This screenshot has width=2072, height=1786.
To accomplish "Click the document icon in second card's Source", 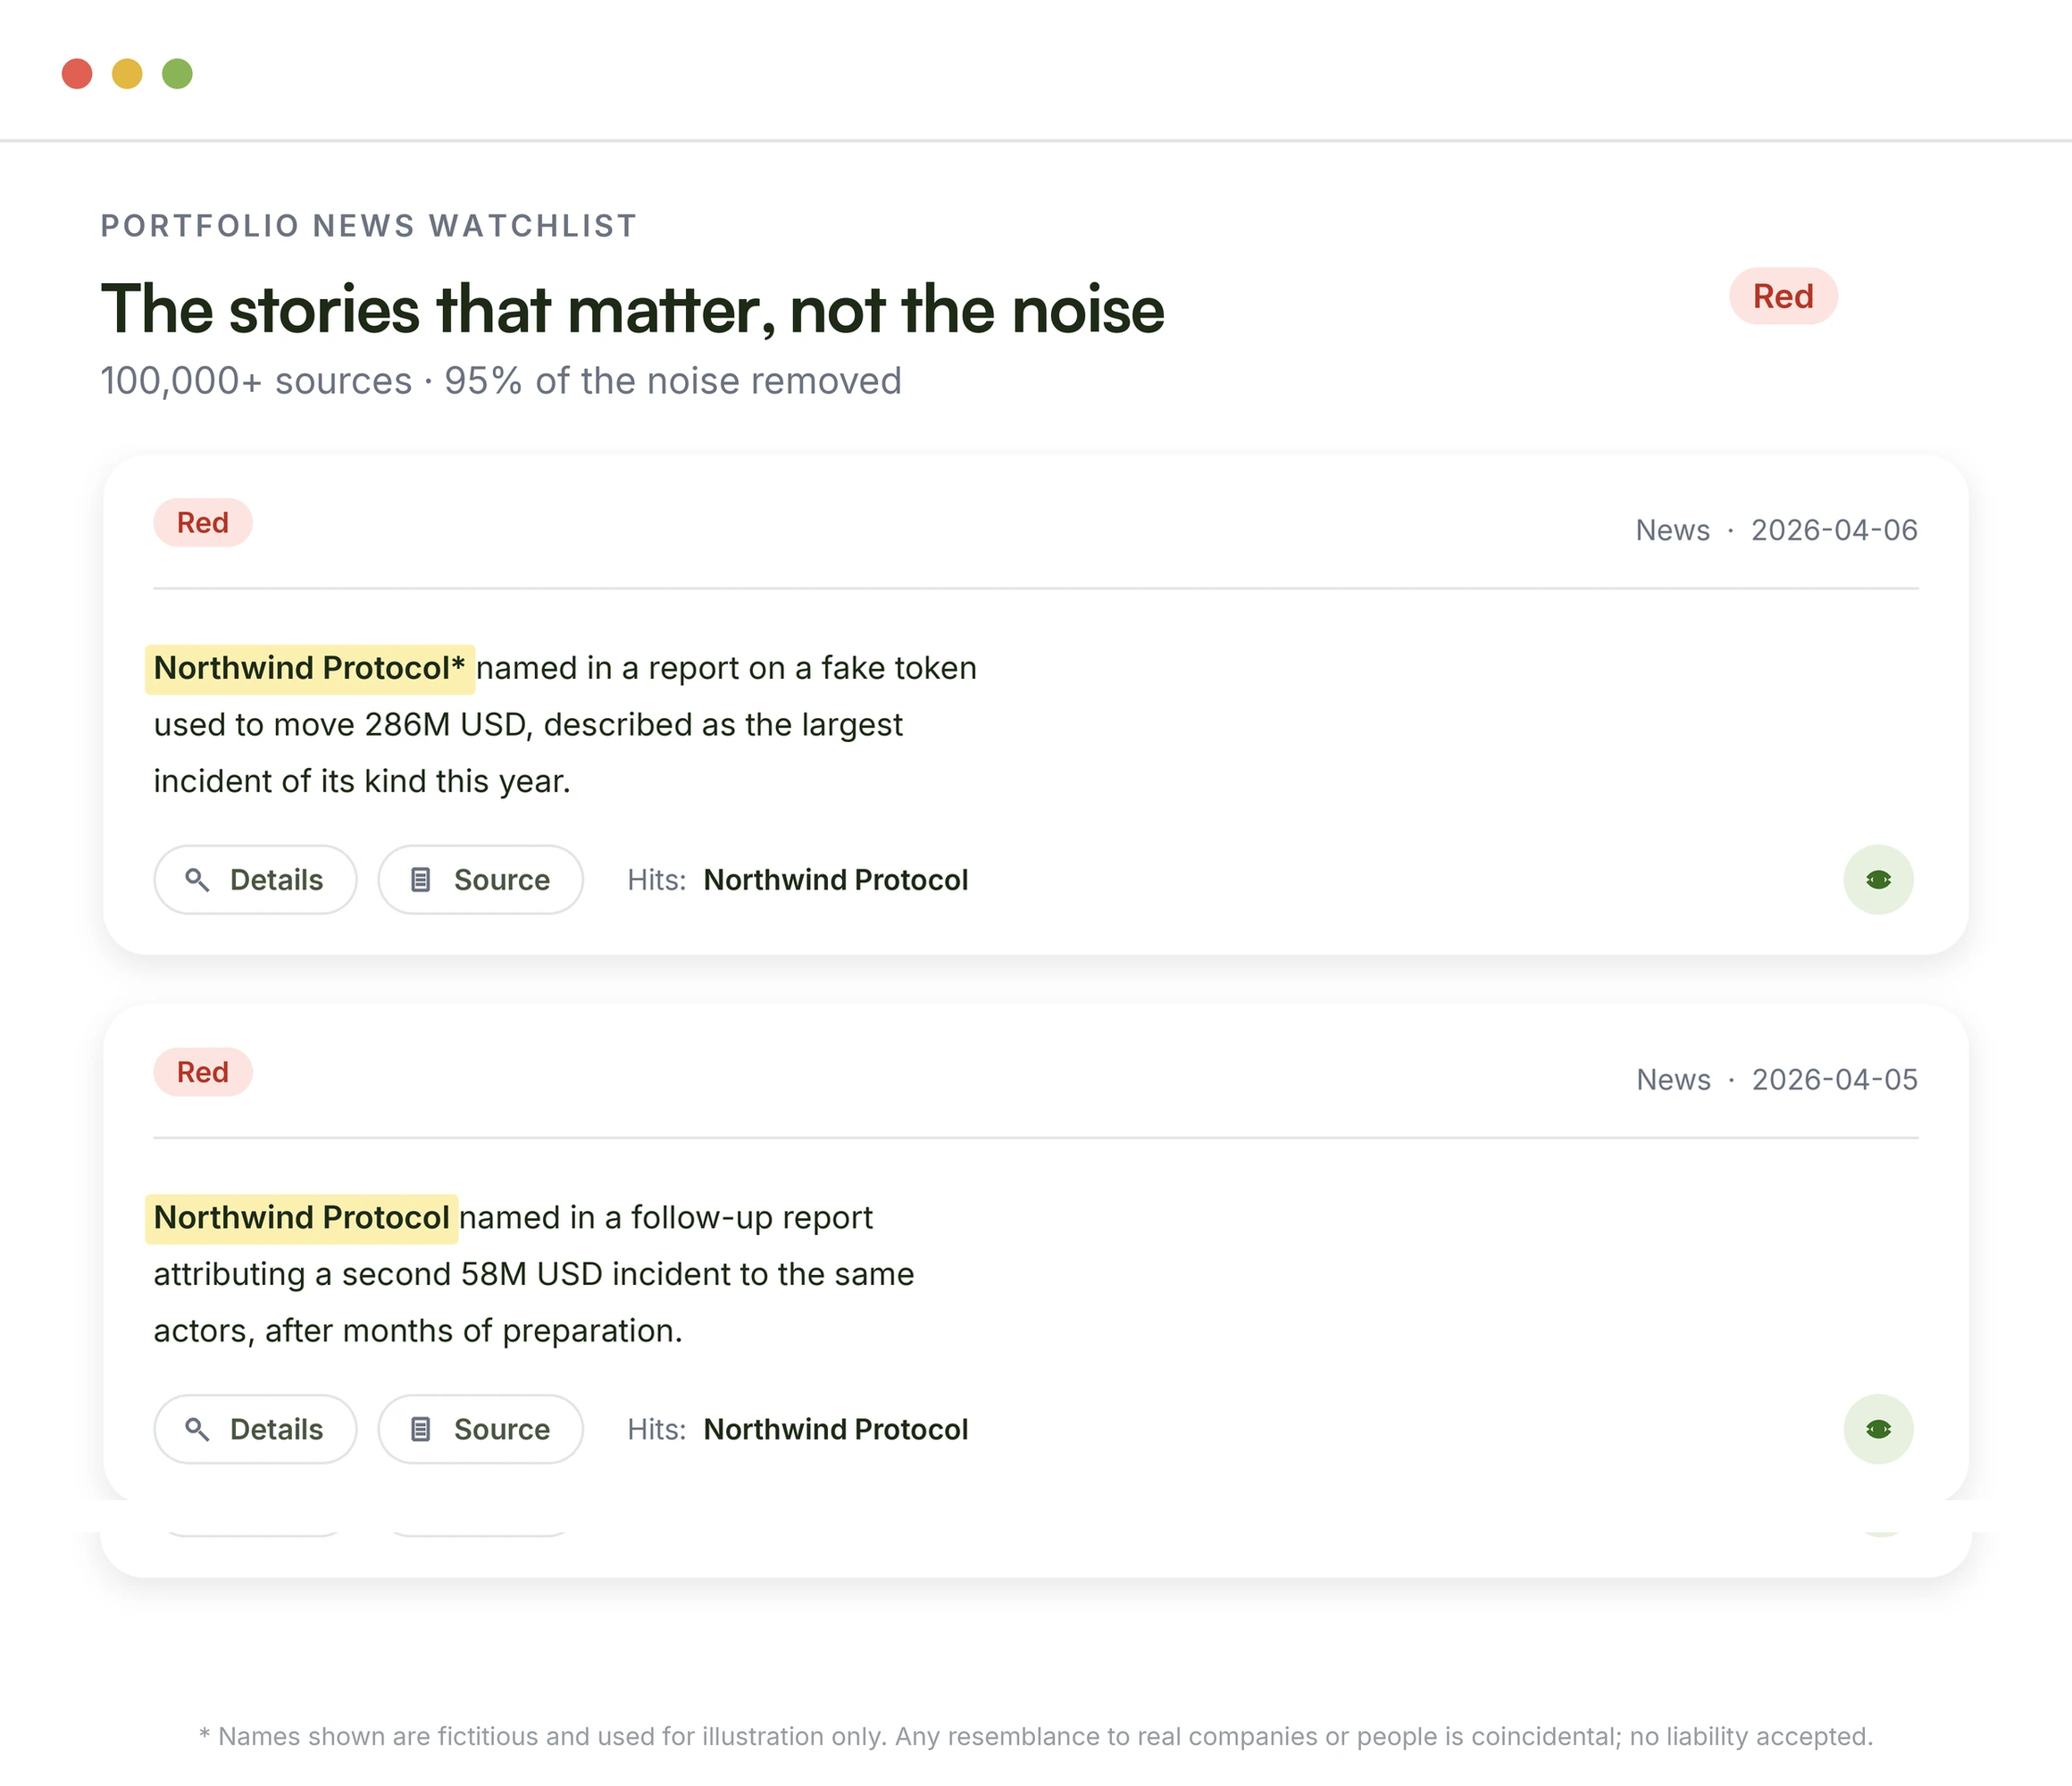I will click(421, 1429).
